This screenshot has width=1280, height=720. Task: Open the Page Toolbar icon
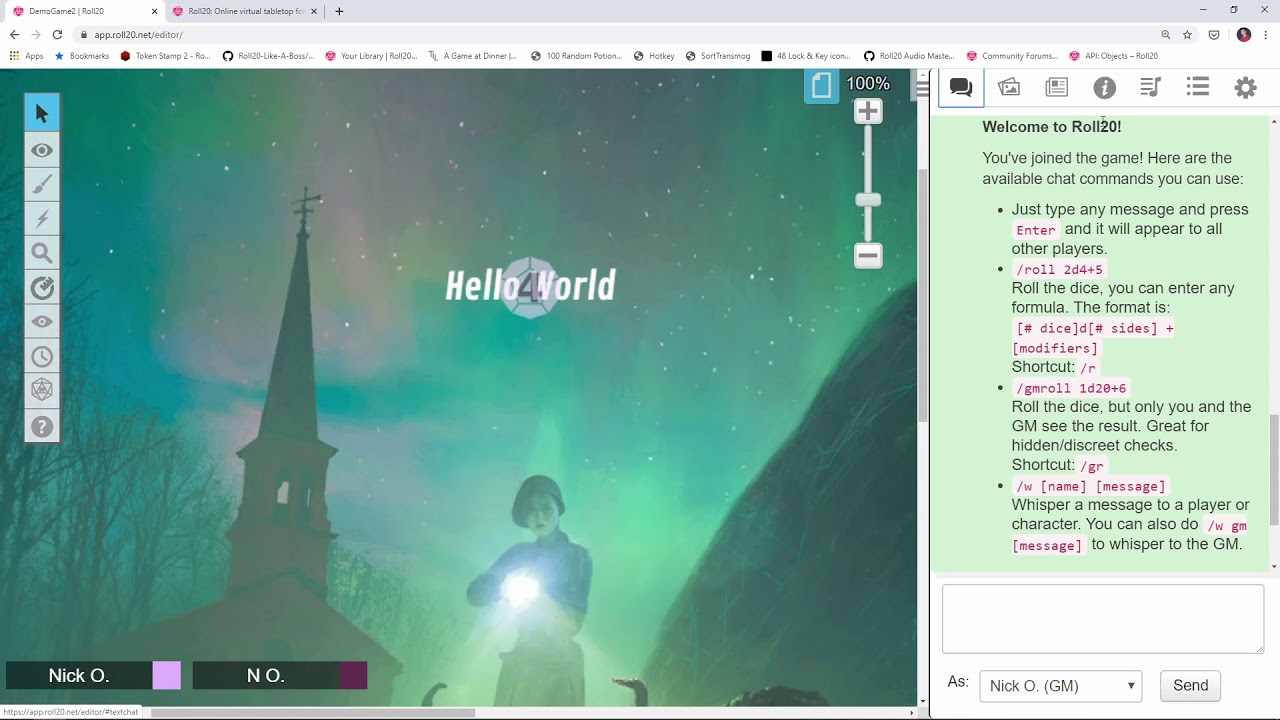pyautogui.click(x=821, y=86)
